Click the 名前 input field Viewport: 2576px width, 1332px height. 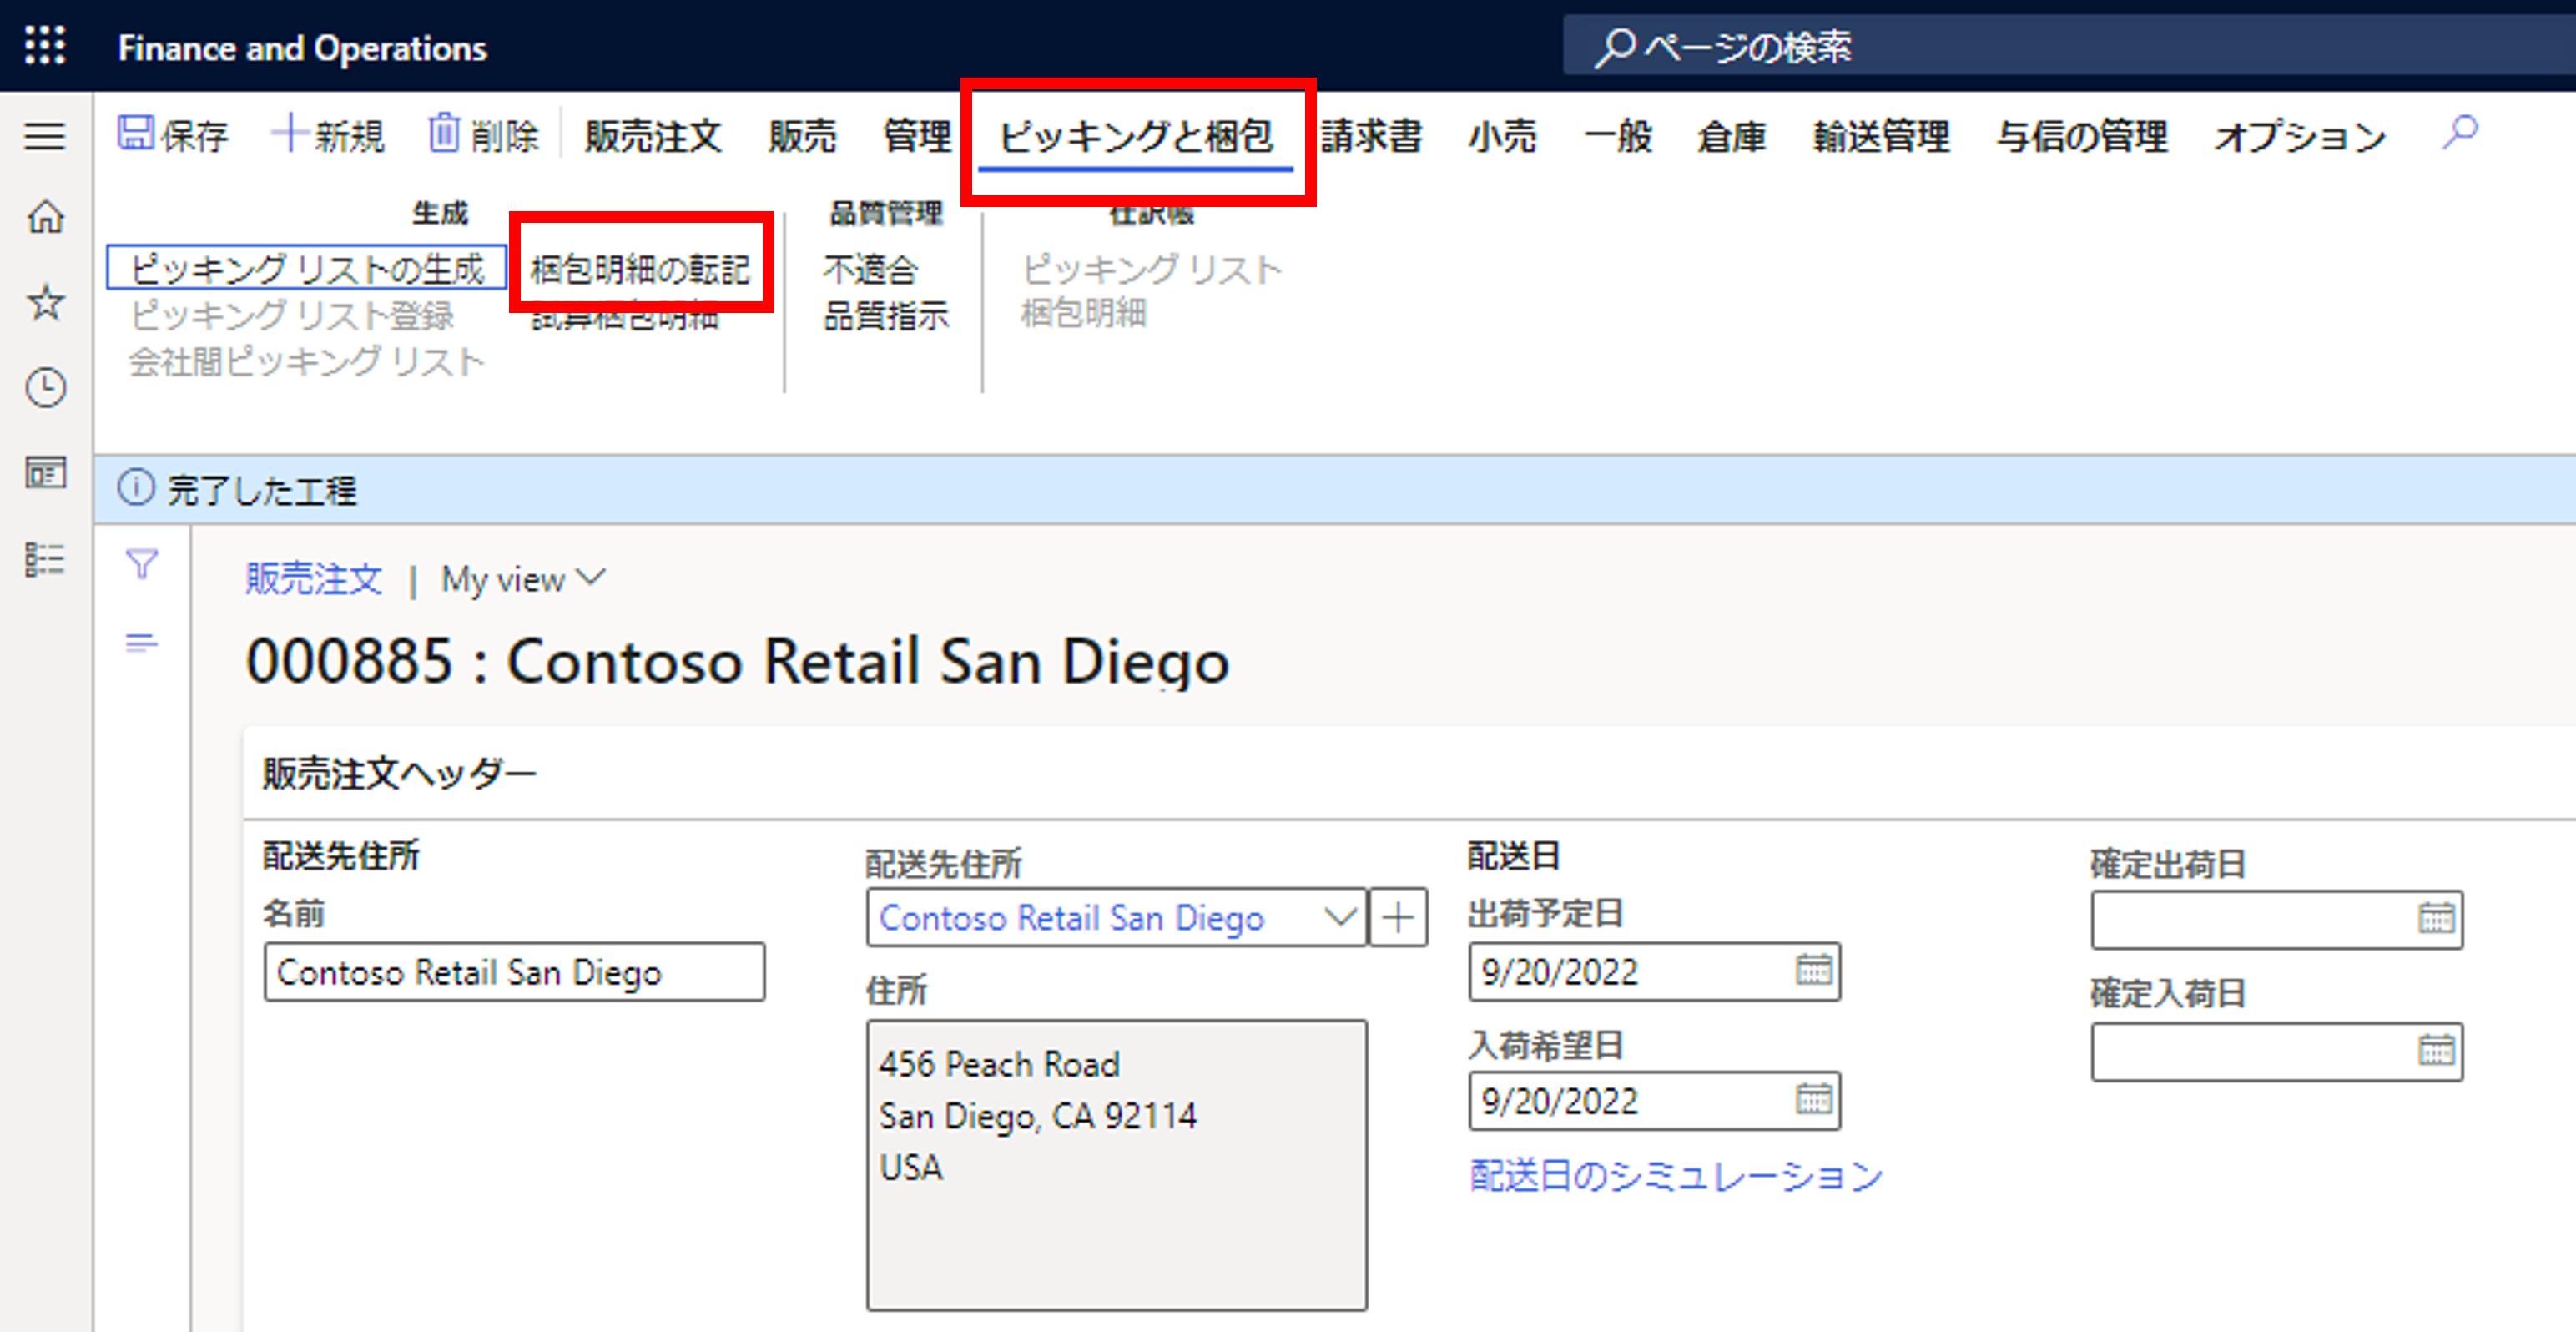[514, 971]
